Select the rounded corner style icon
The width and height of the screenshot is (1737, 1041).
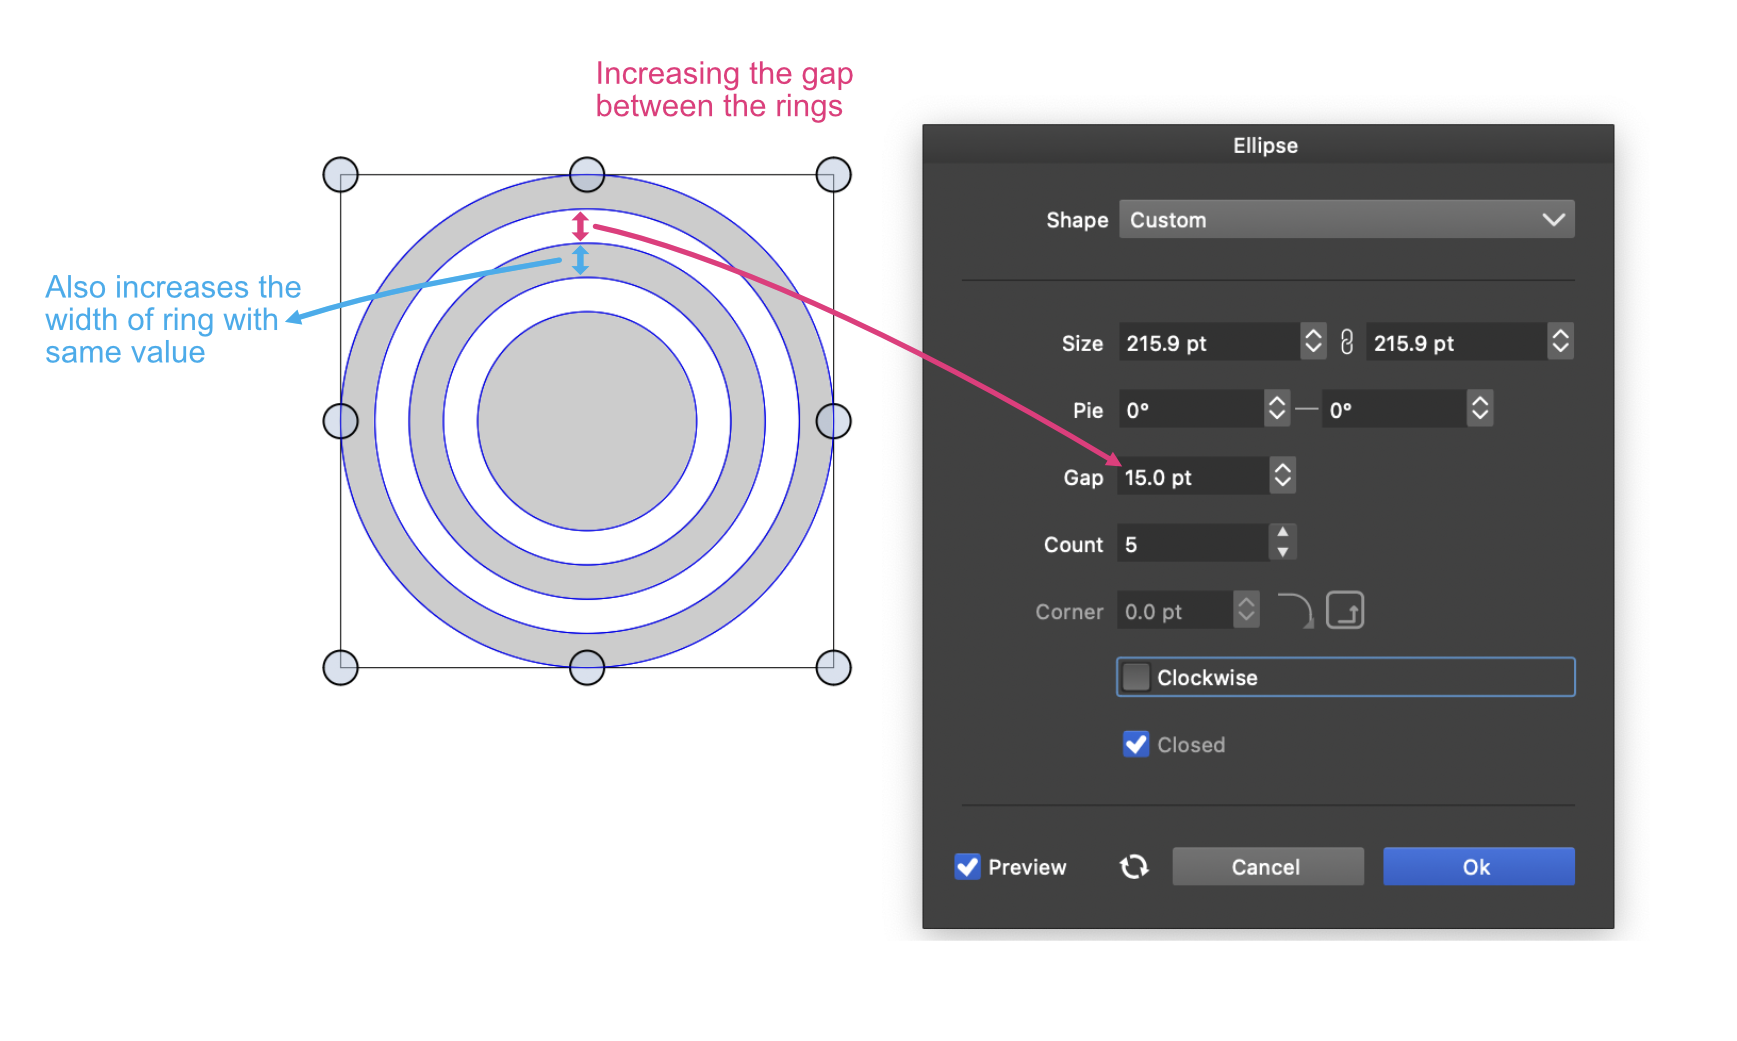coord(1296,610)
